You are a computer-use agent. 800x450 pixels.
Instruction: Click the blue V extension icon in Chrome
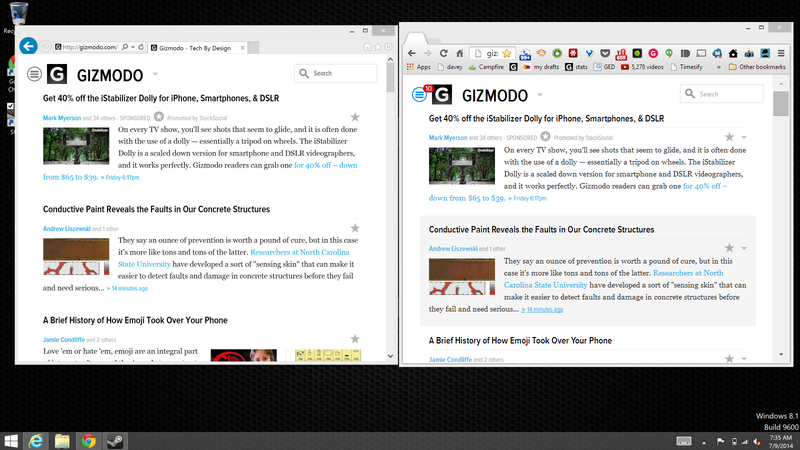click(x=589, y=53)
